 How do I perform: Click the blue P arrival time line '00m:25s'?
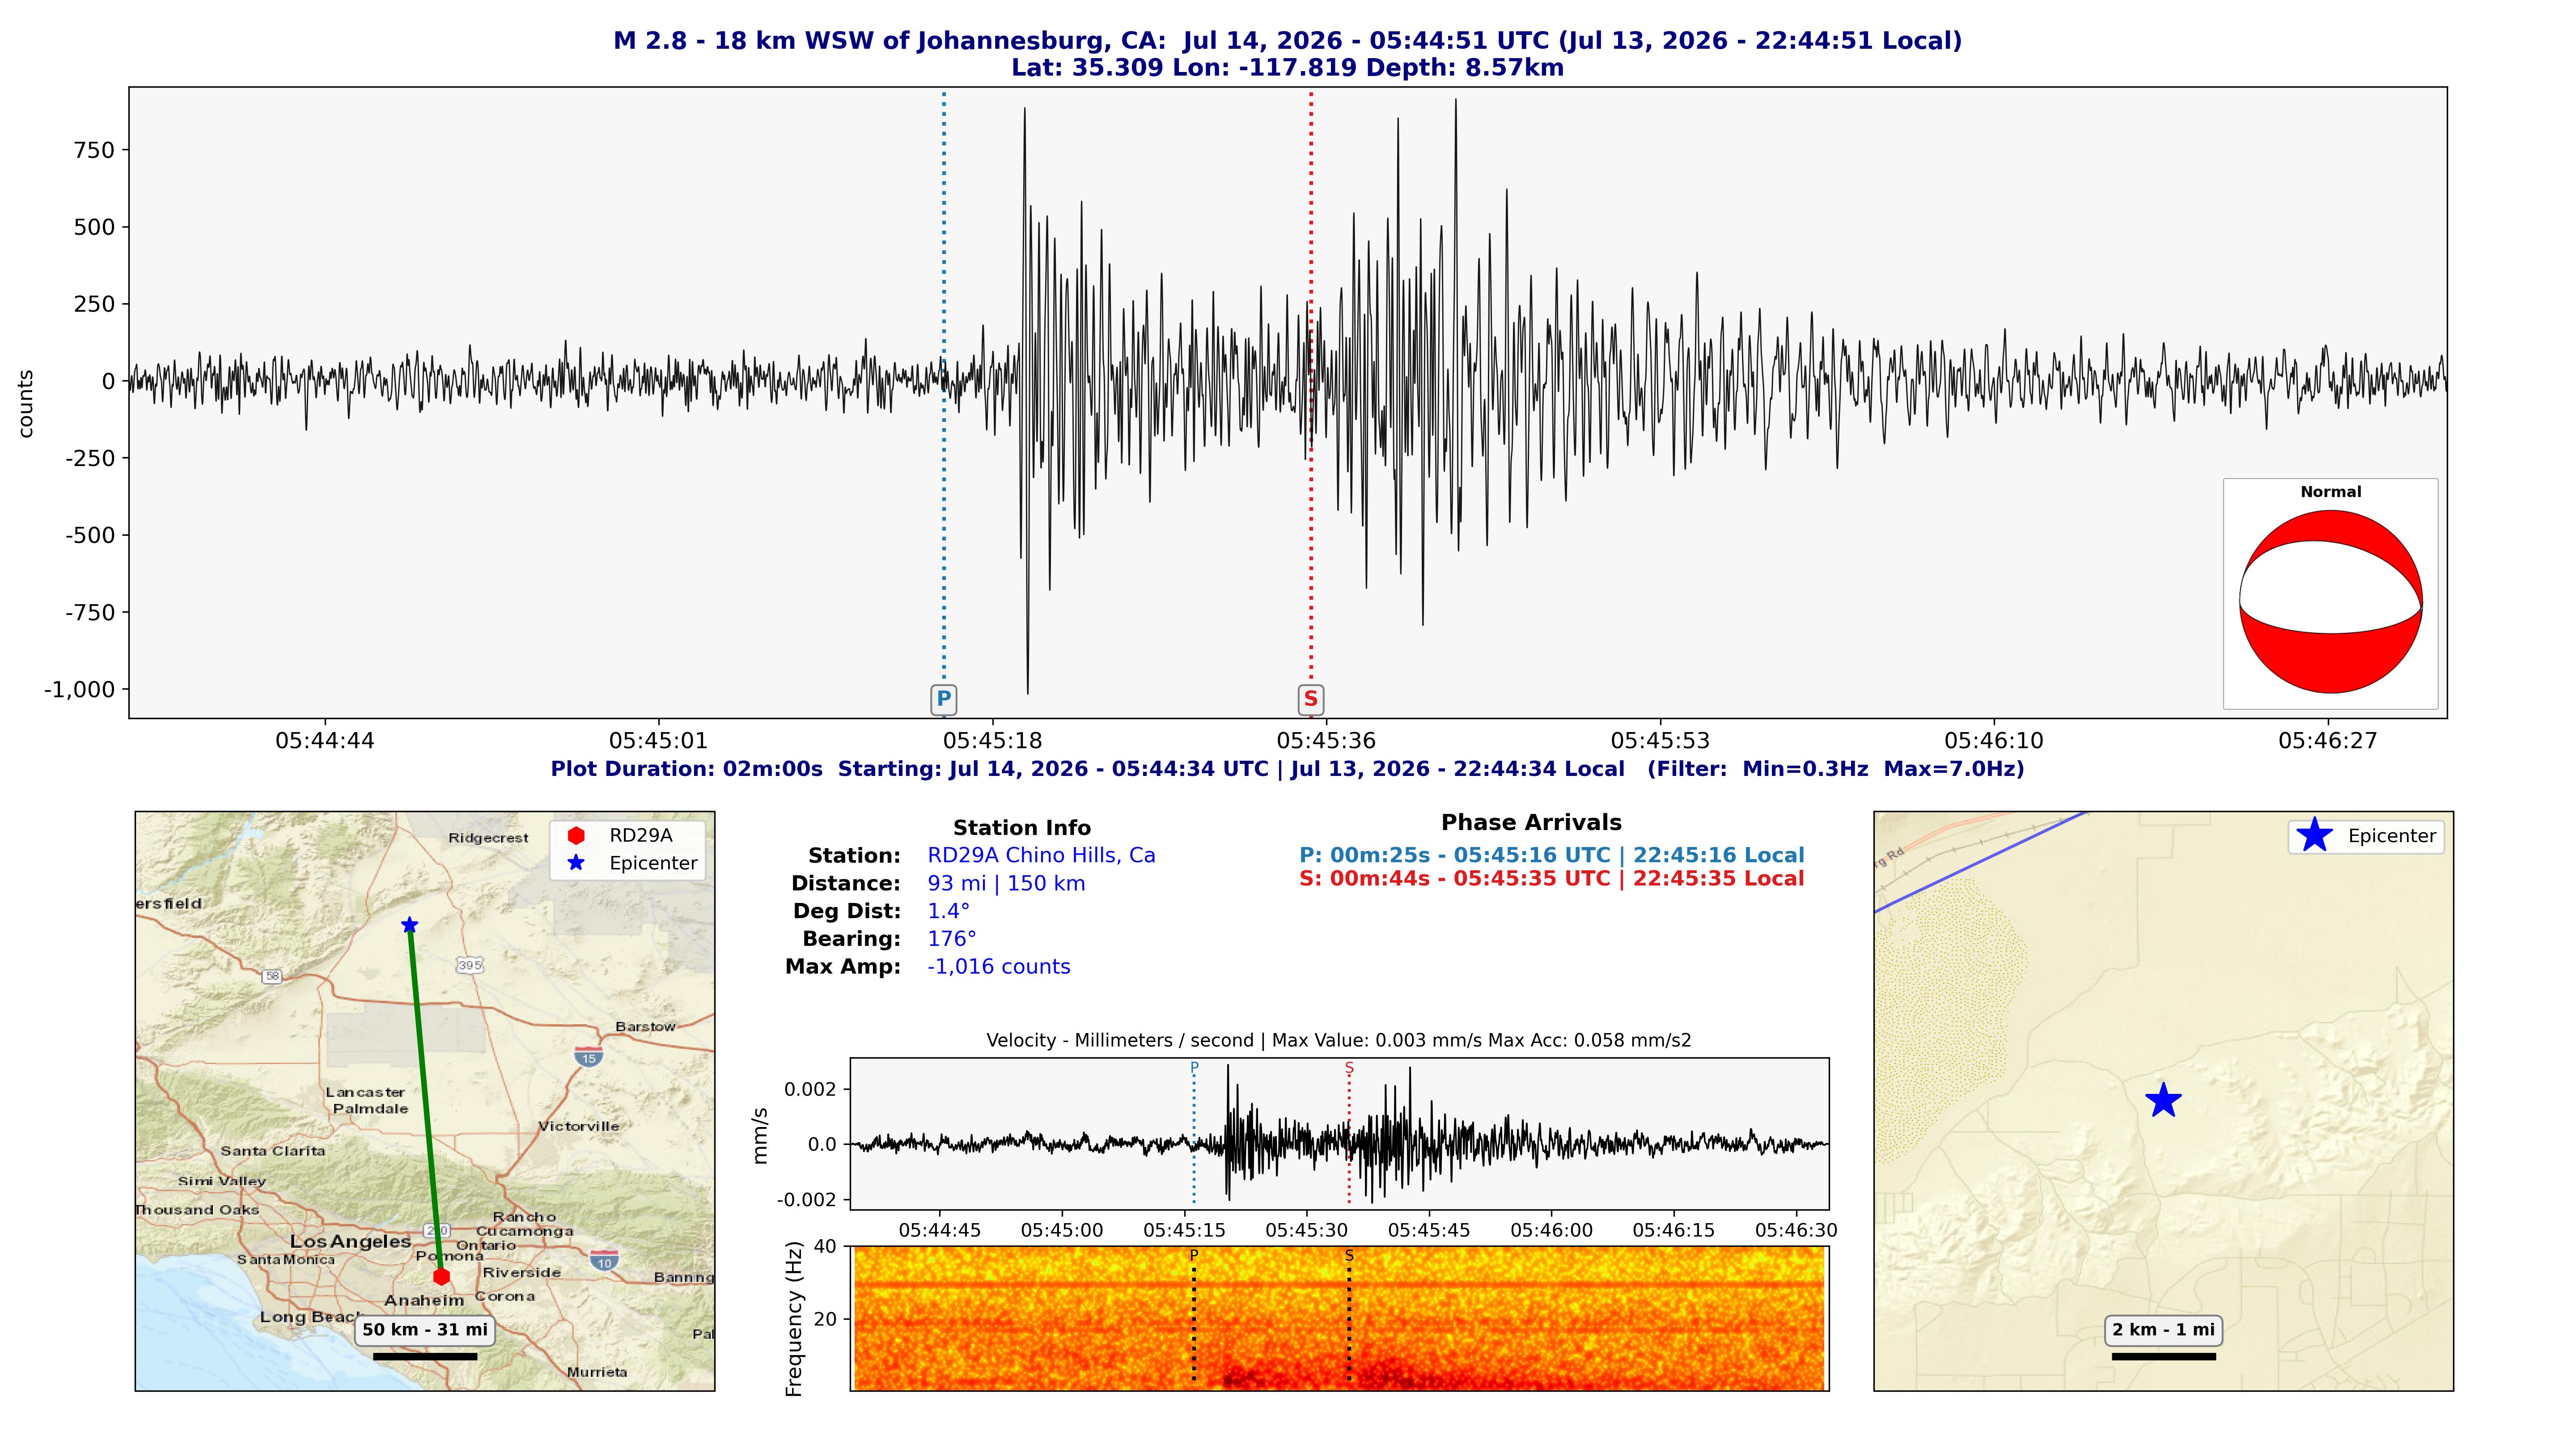1552,855
